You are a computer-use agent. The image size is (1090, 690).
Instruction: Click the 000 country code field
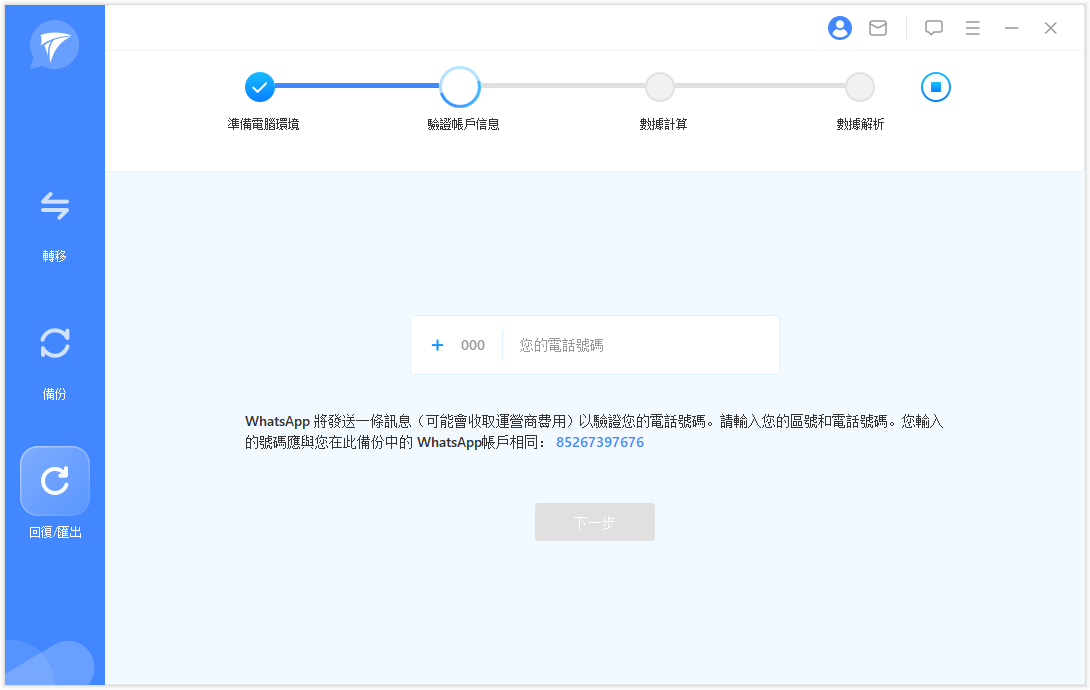[473, 345]
